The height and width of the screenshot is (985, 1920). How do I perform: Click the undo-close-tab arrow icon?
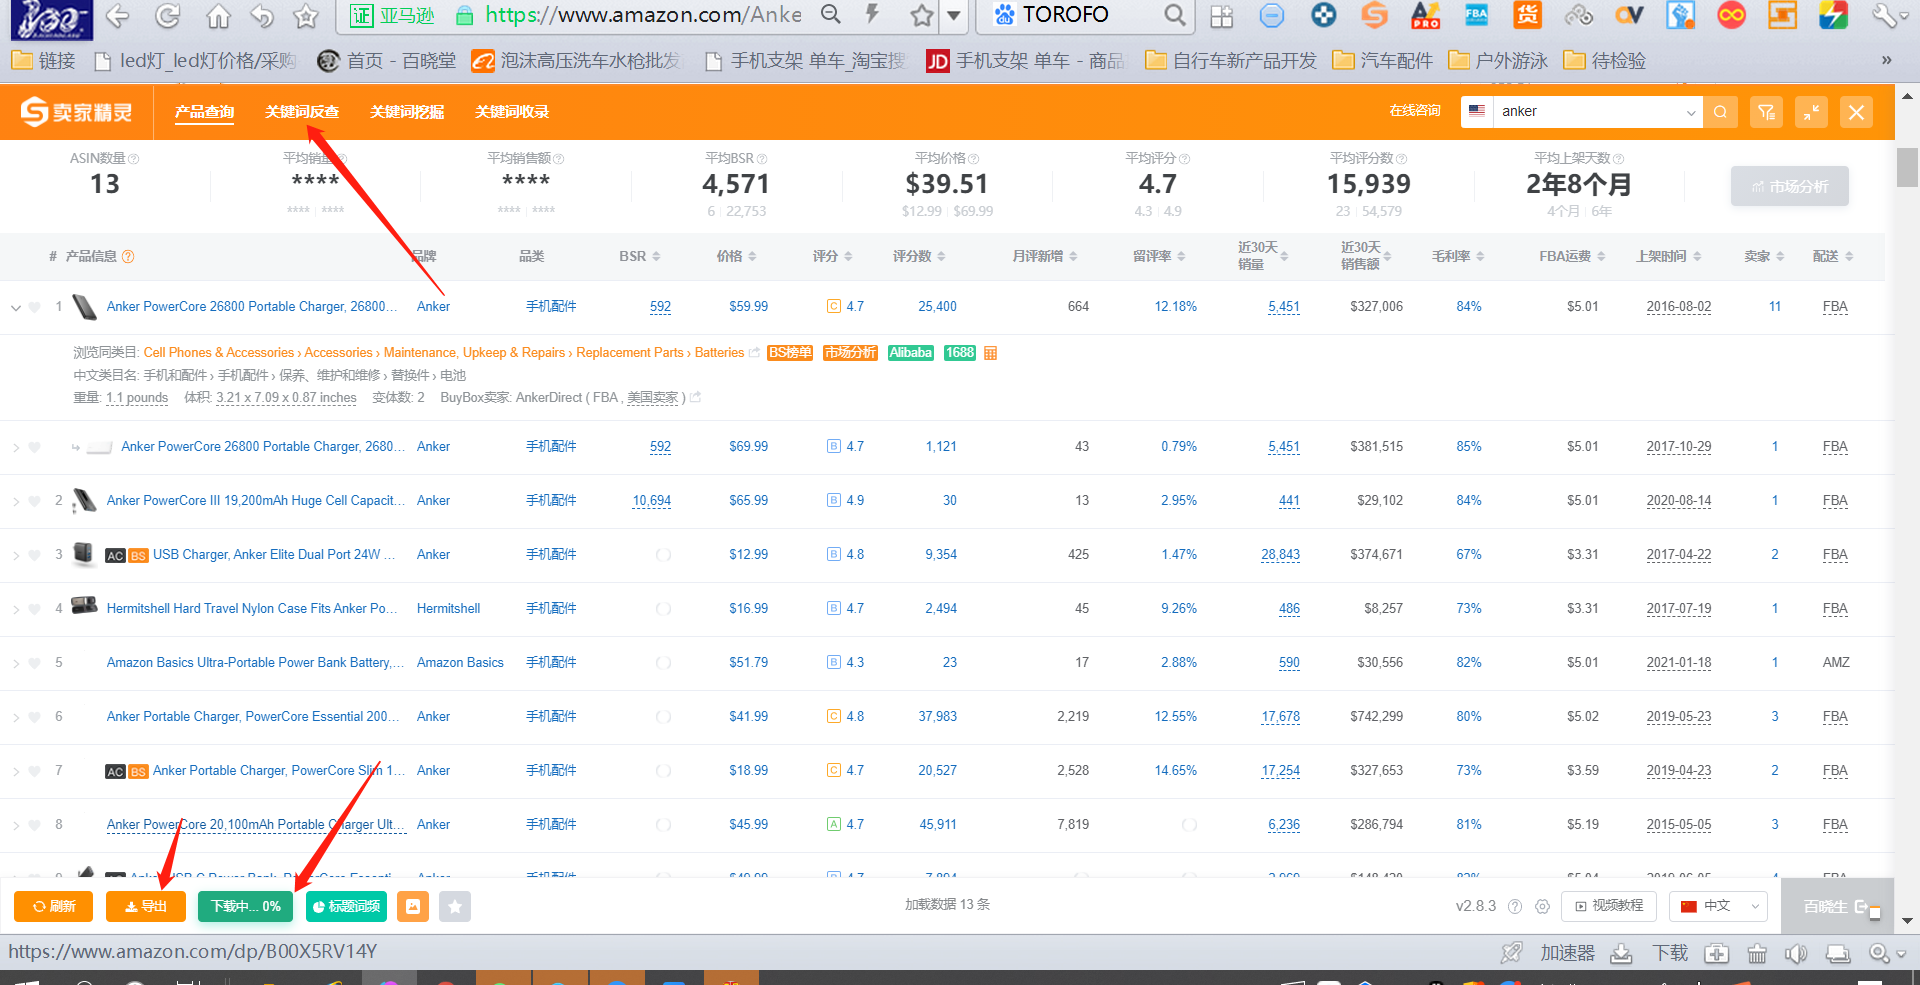[262, 16]
